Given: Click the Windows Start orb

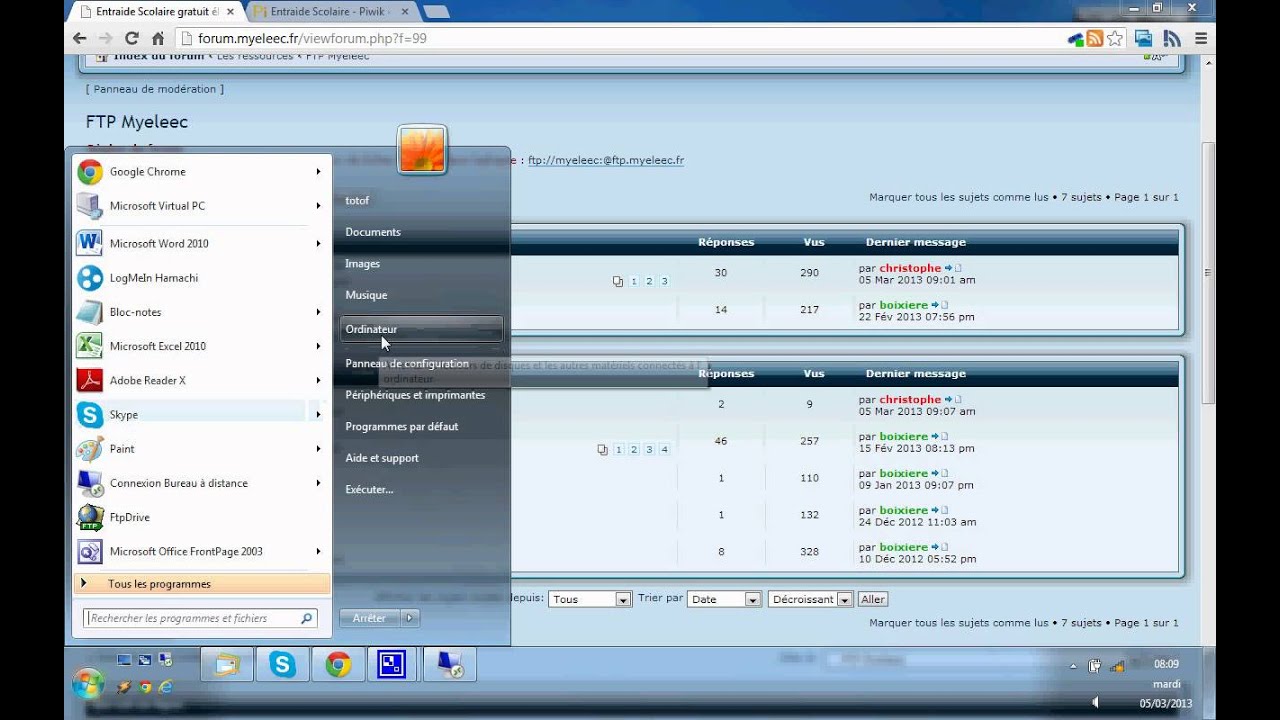Looking at the screenshot, I should 88,683.
